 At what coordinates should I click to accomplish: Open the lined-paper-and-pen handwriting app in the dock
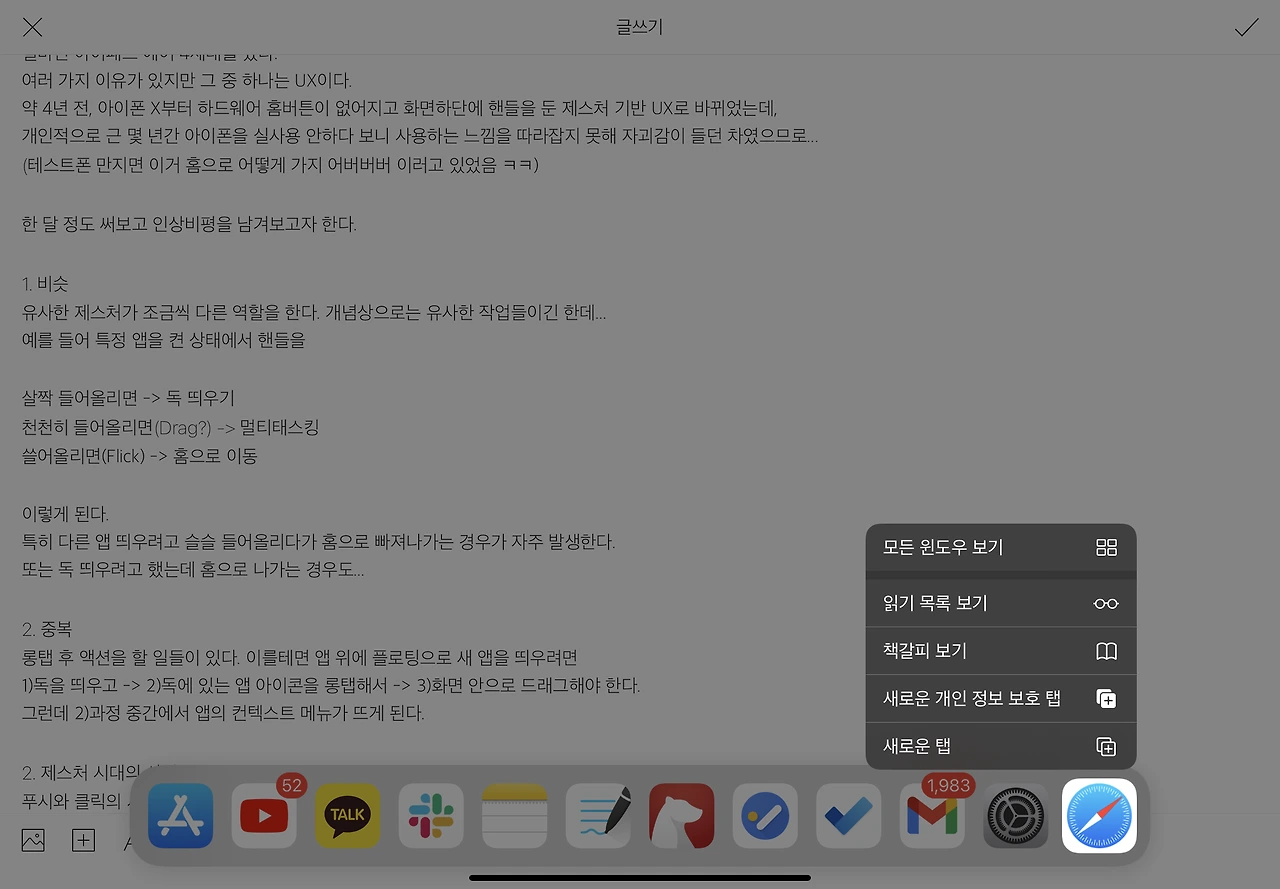coord(598,816)
